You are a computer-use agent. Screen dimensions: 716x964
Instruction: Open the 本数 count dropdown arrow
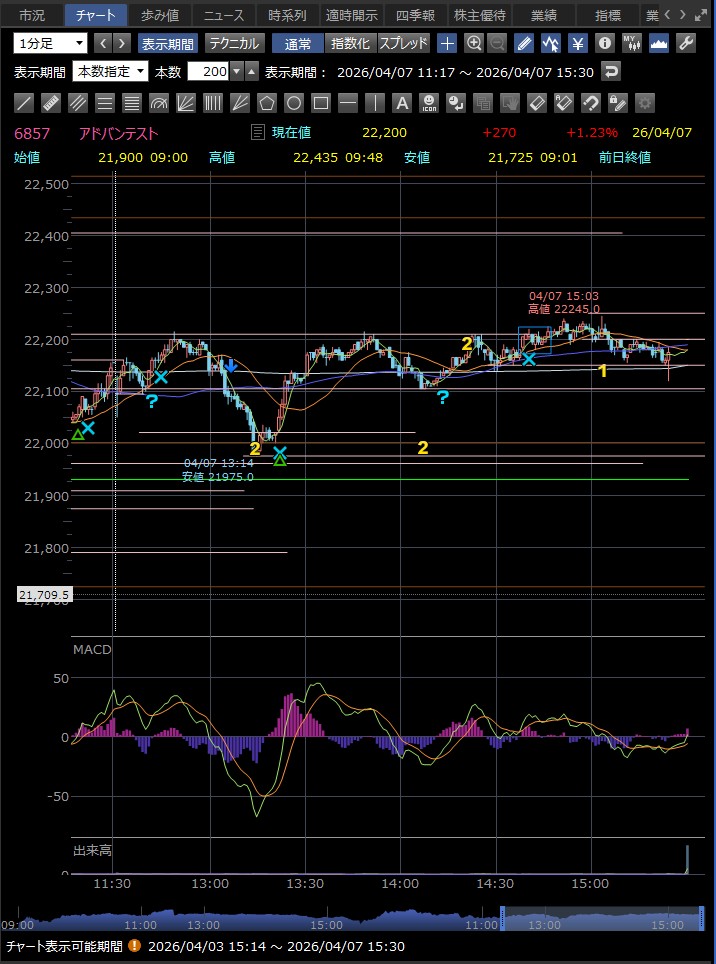pos(236,71)
